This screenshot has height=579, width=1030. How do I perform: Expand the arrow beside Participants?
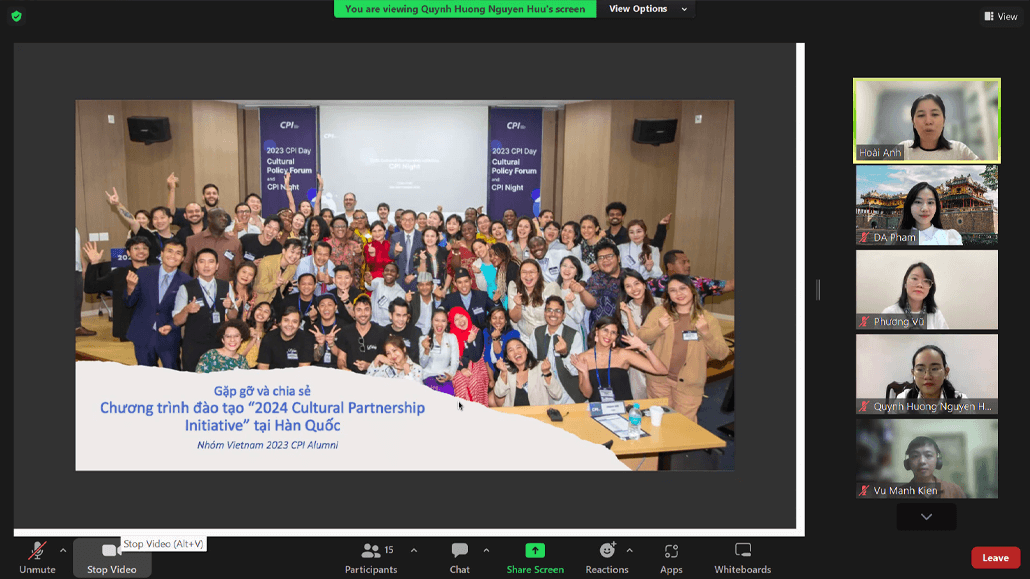[414, 550]
